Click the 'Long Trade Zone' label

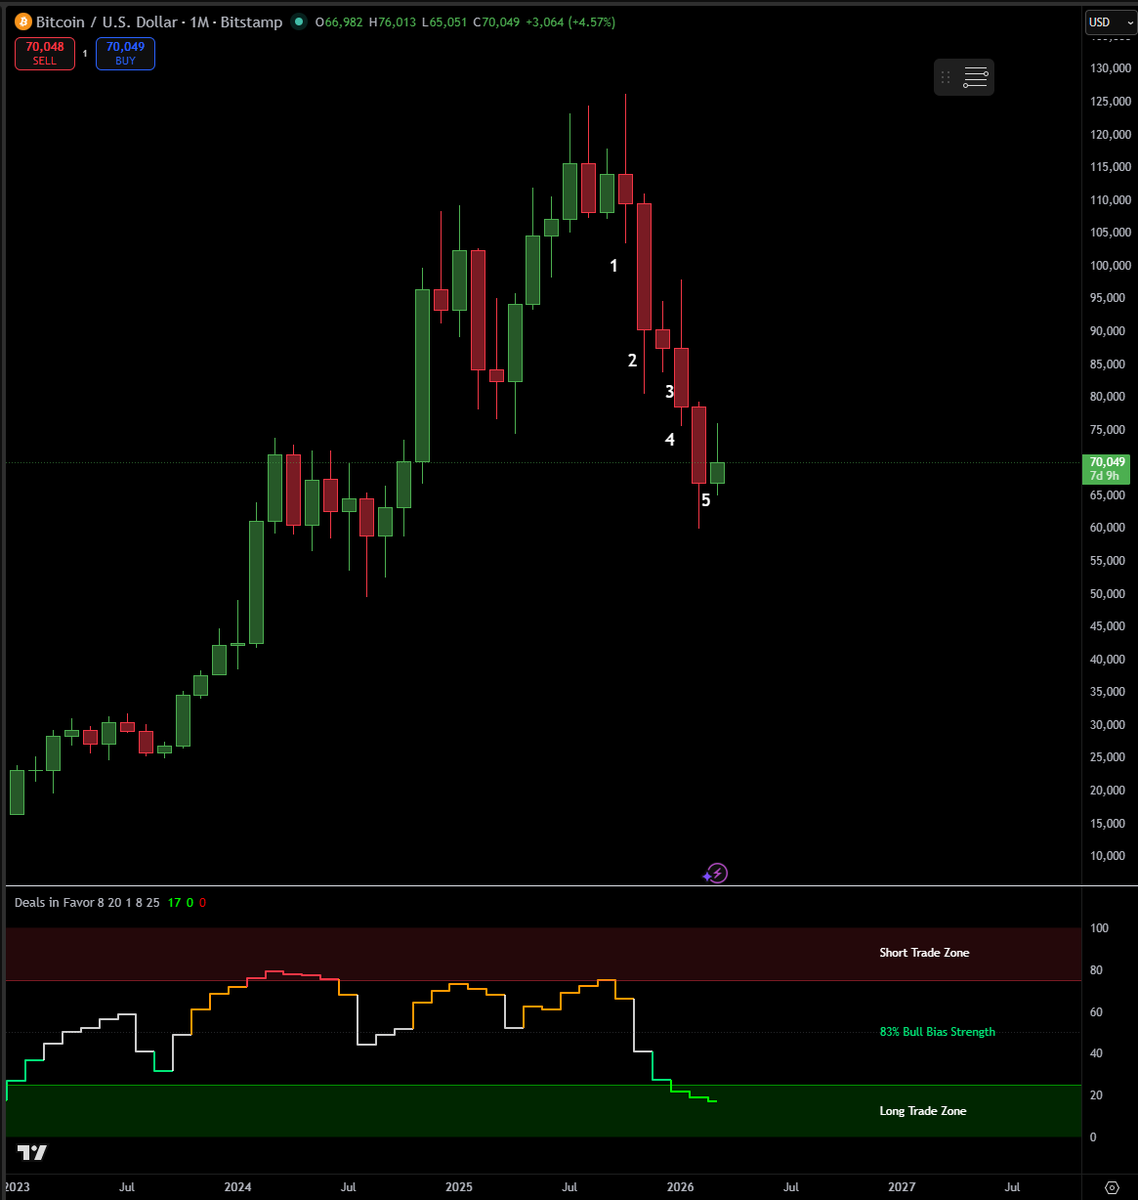click(x=923, y=1111)
